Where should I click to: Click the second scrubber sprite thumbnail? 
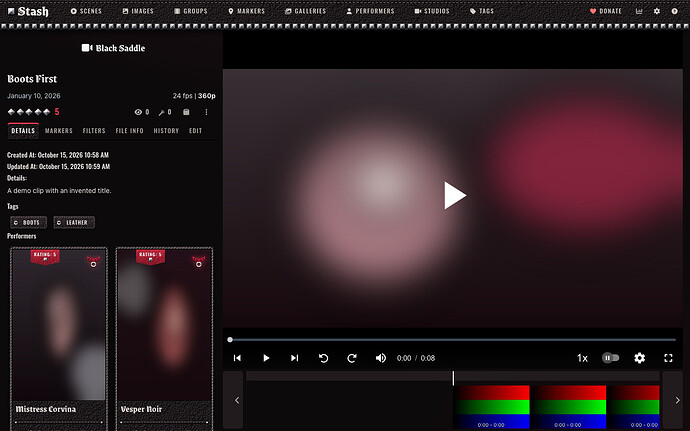tap(568, 407)
